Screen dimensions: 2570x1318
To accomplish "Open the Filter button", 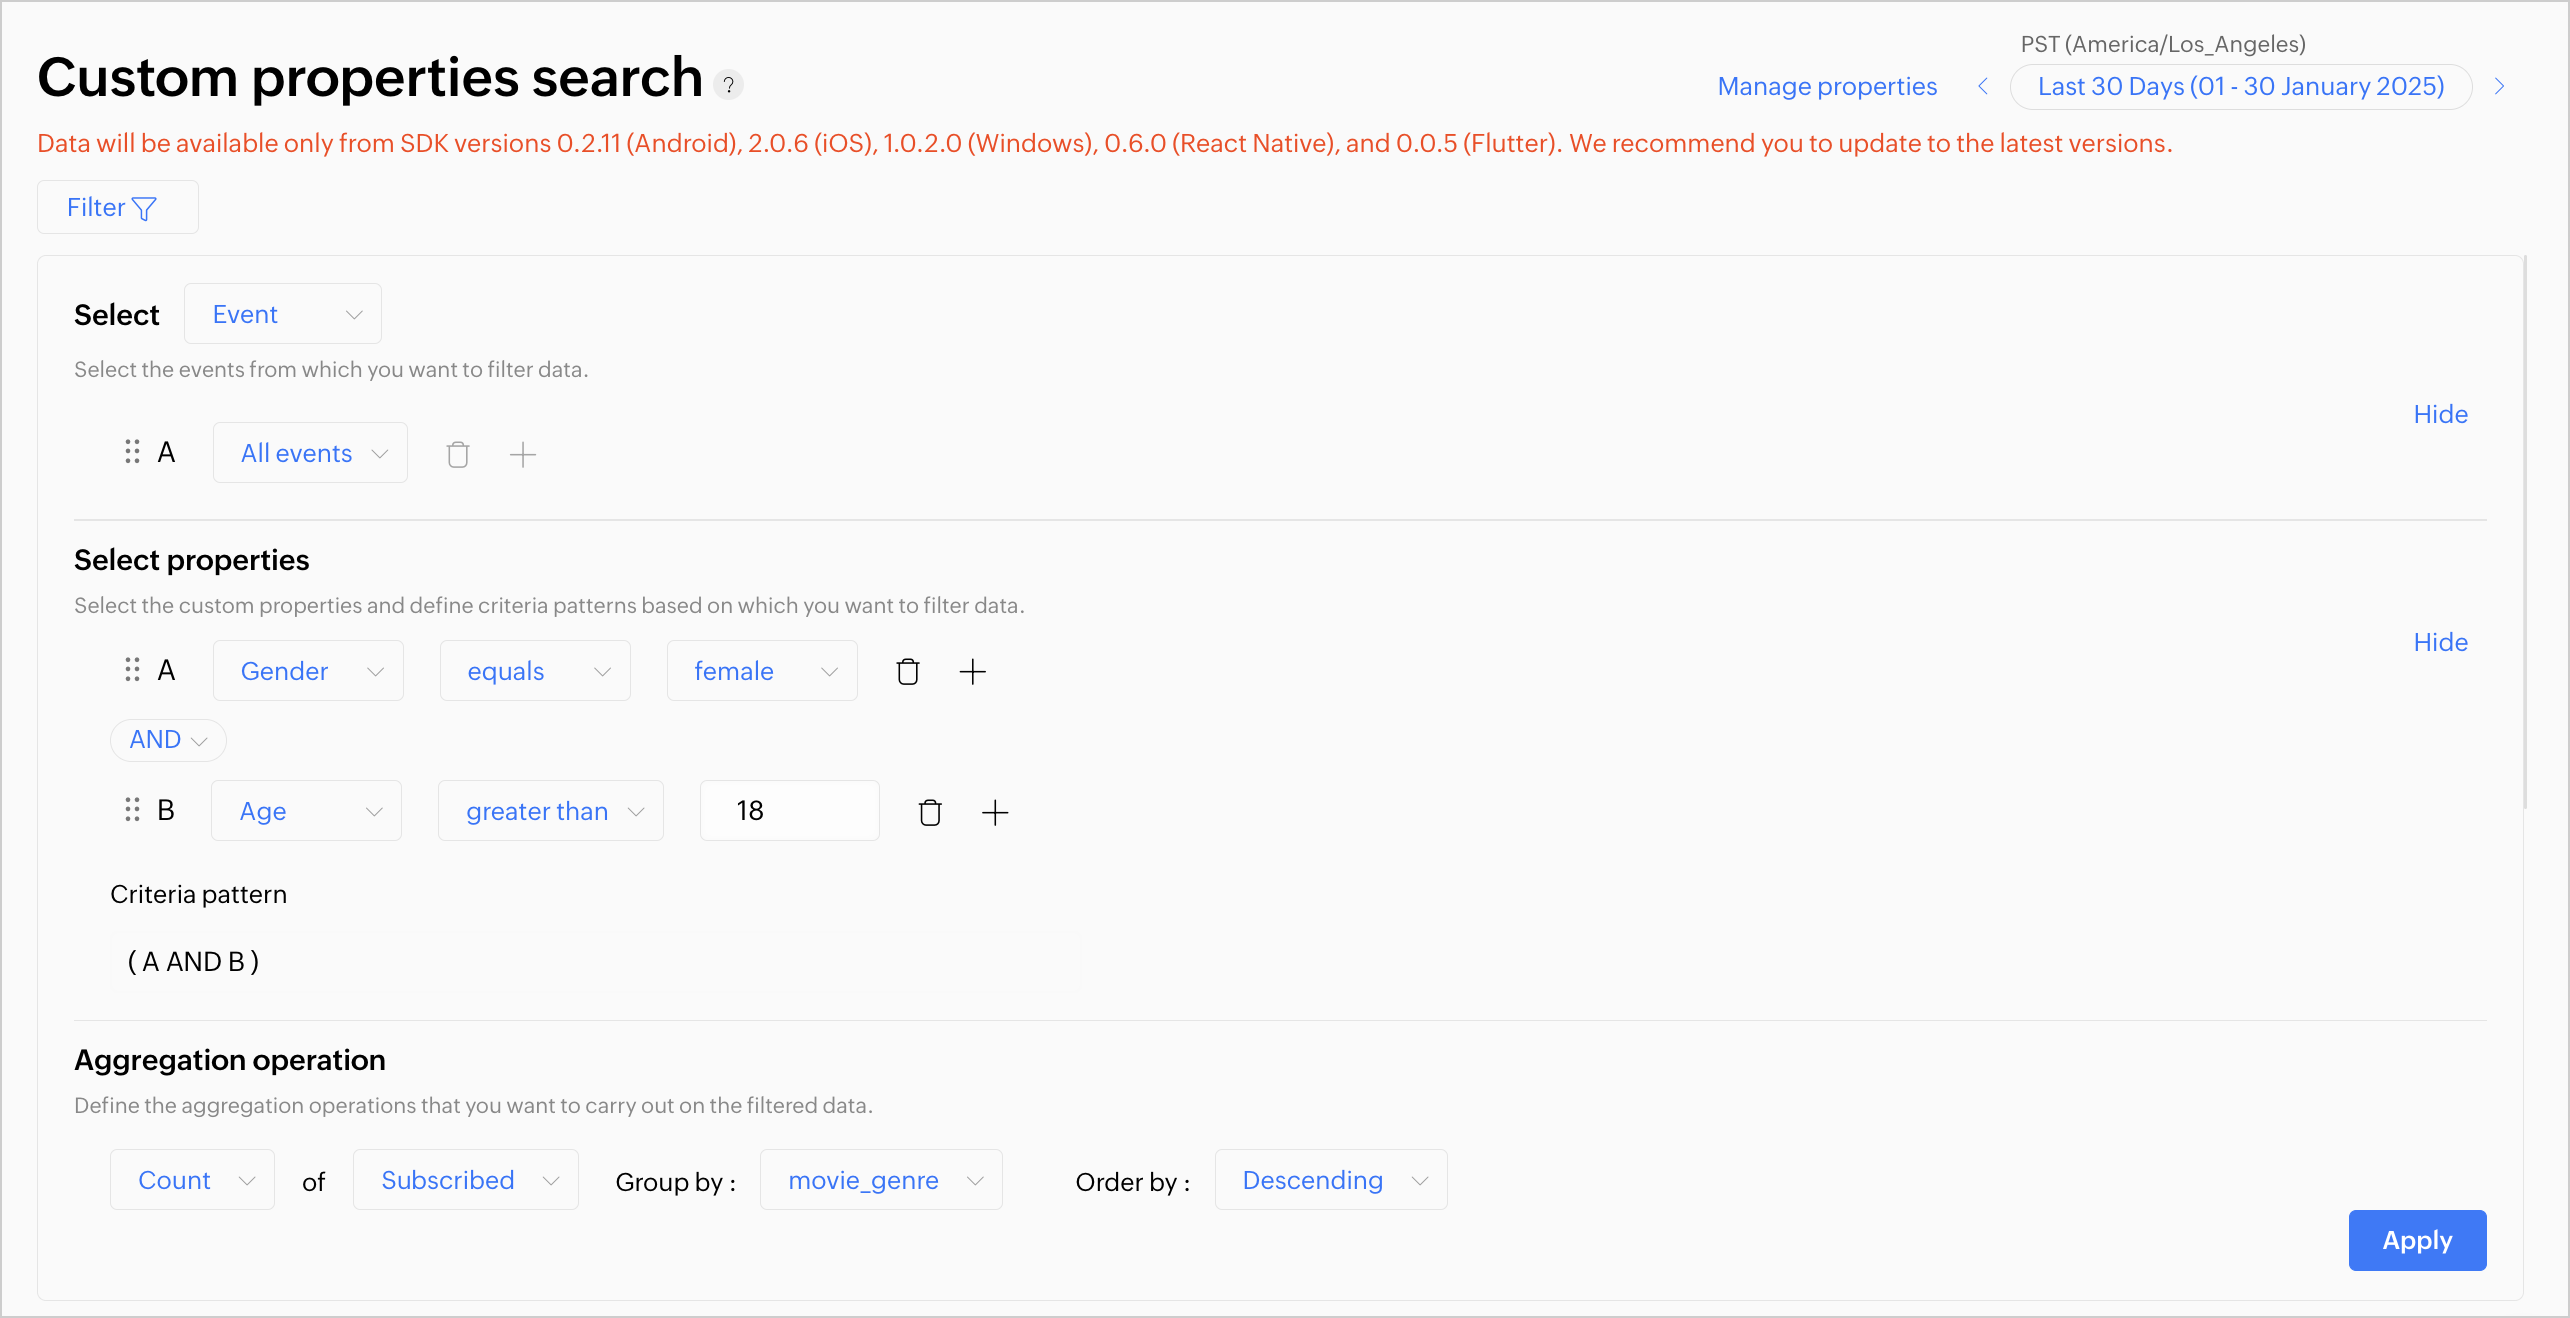I will [117, 207].
